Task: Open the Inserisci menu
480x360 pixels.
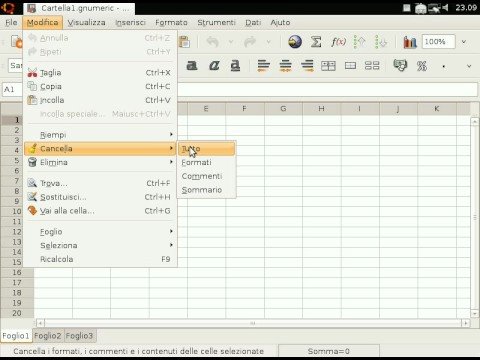Action: 130,22
